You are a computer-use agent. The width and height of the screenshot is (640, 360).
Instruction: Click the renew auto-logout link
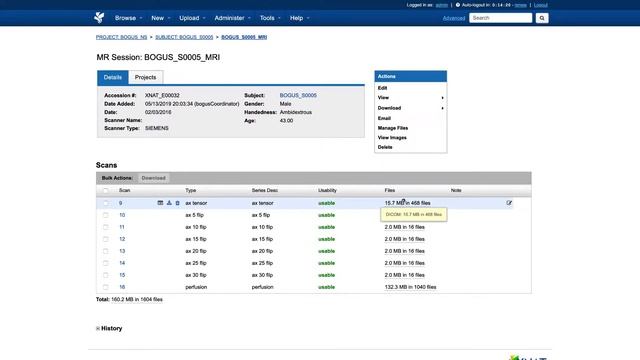[x=520, y=5]
